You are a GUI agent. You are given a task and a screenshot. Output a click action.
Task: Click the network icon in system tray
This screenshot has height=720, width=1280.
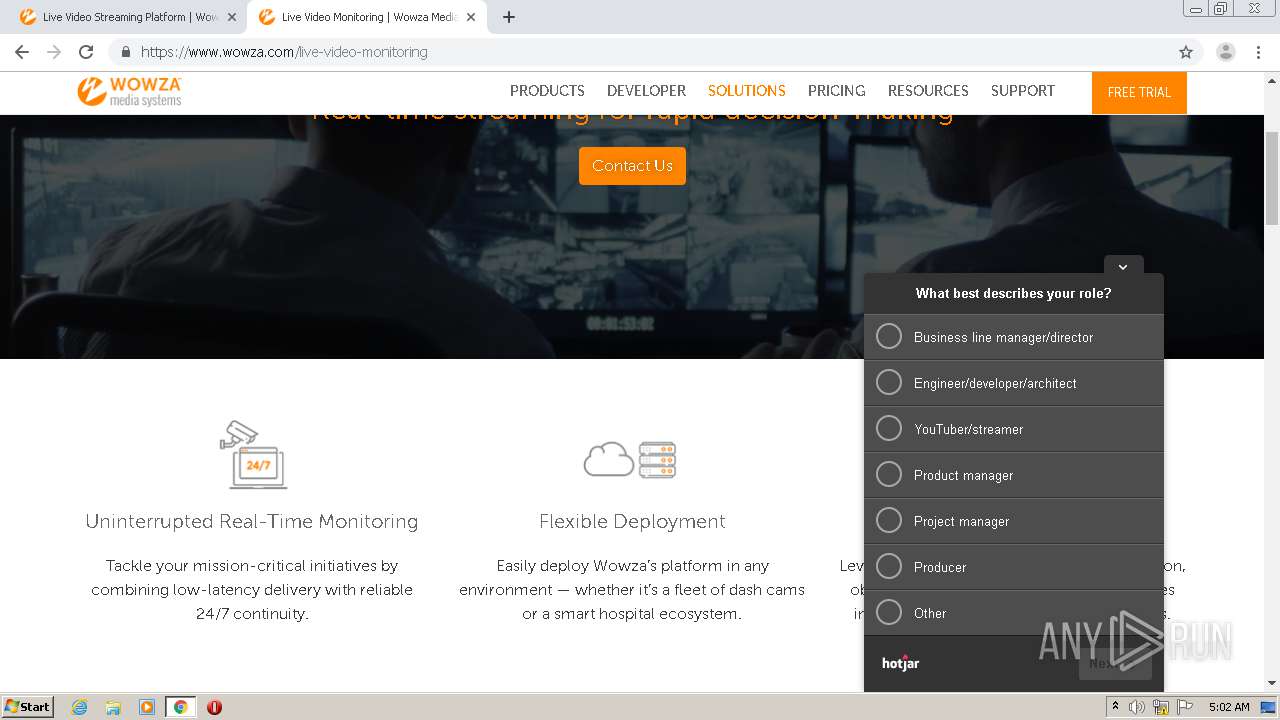tap(1161, 707)
